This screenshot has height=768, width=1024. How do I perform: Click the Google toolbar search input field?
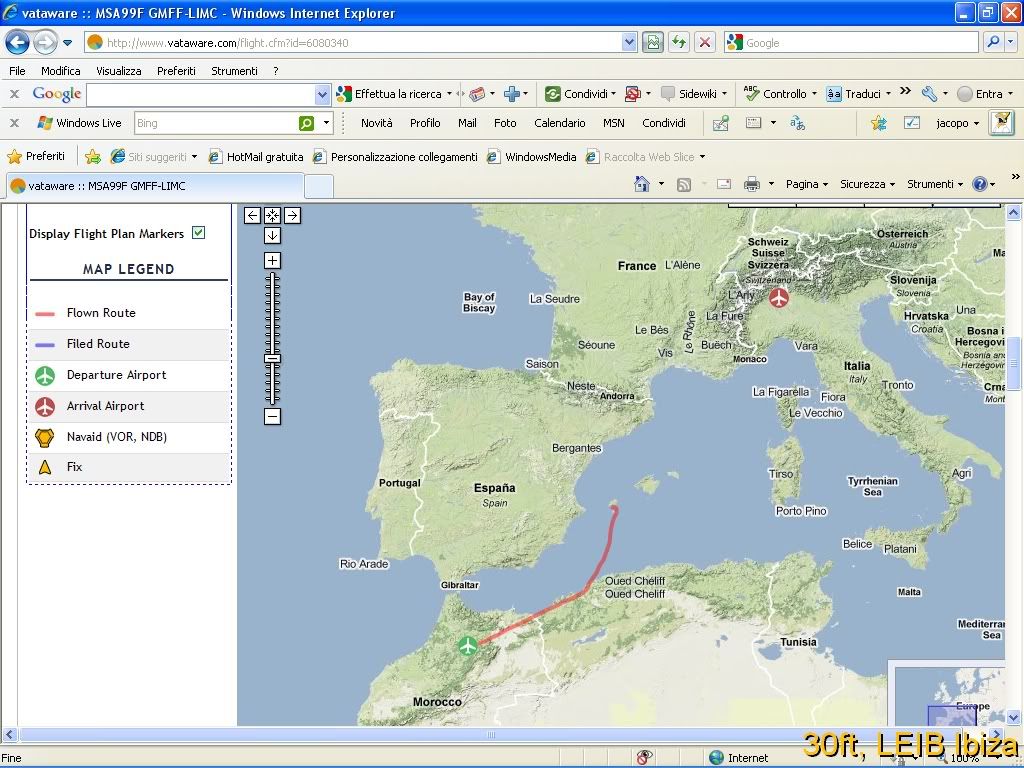(x=201, y=95)
